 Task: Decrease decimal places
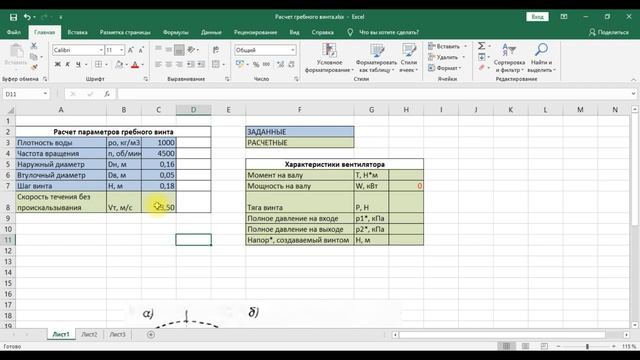point(291,64)
